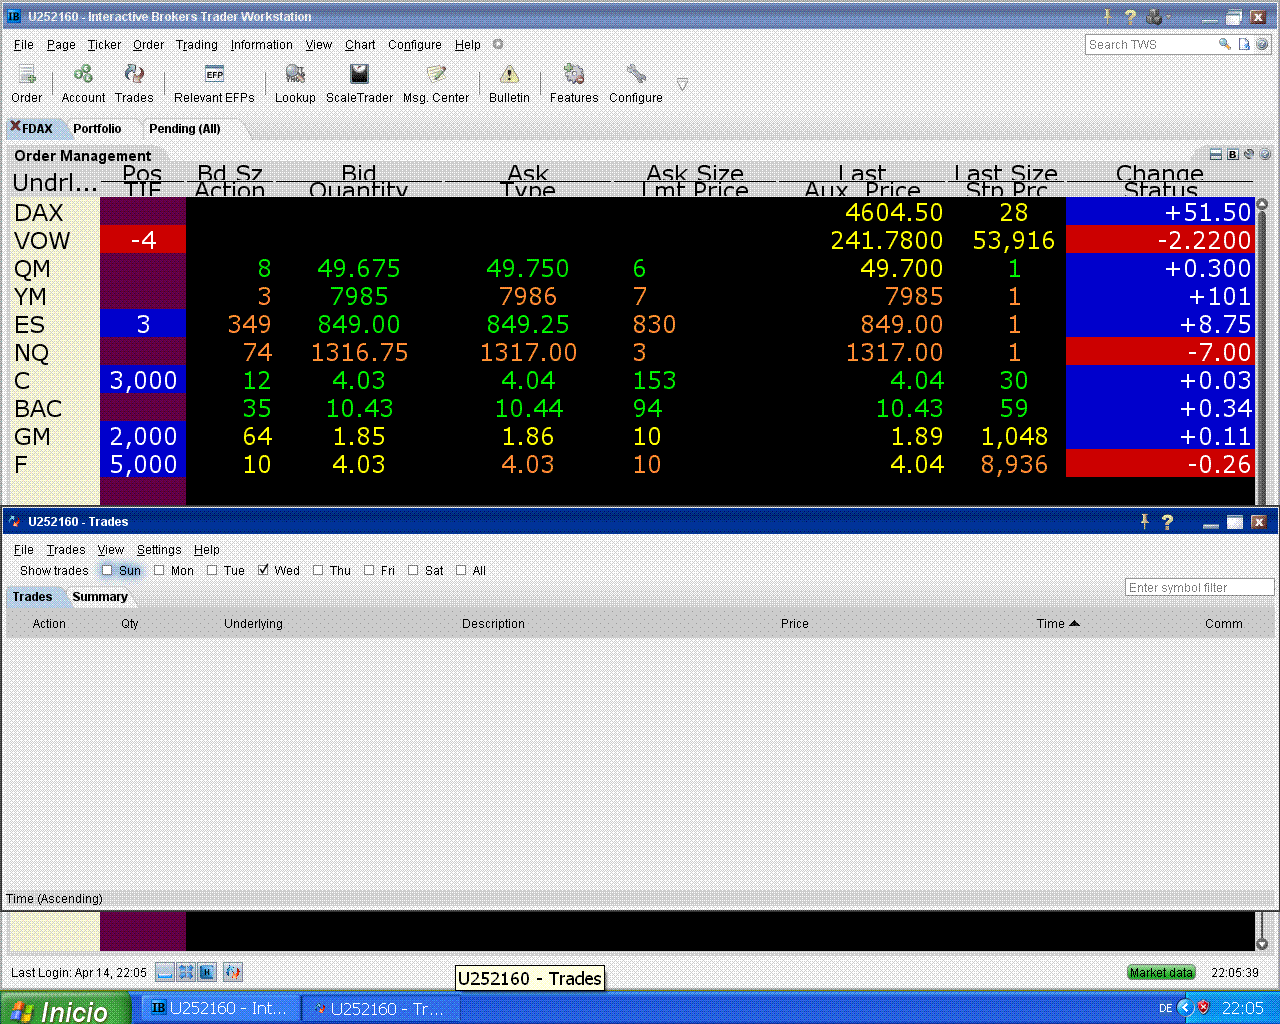Enable the Sun trades checkbox
Viewport: 1280px width, 1024px height.
[x=107, y=570]
